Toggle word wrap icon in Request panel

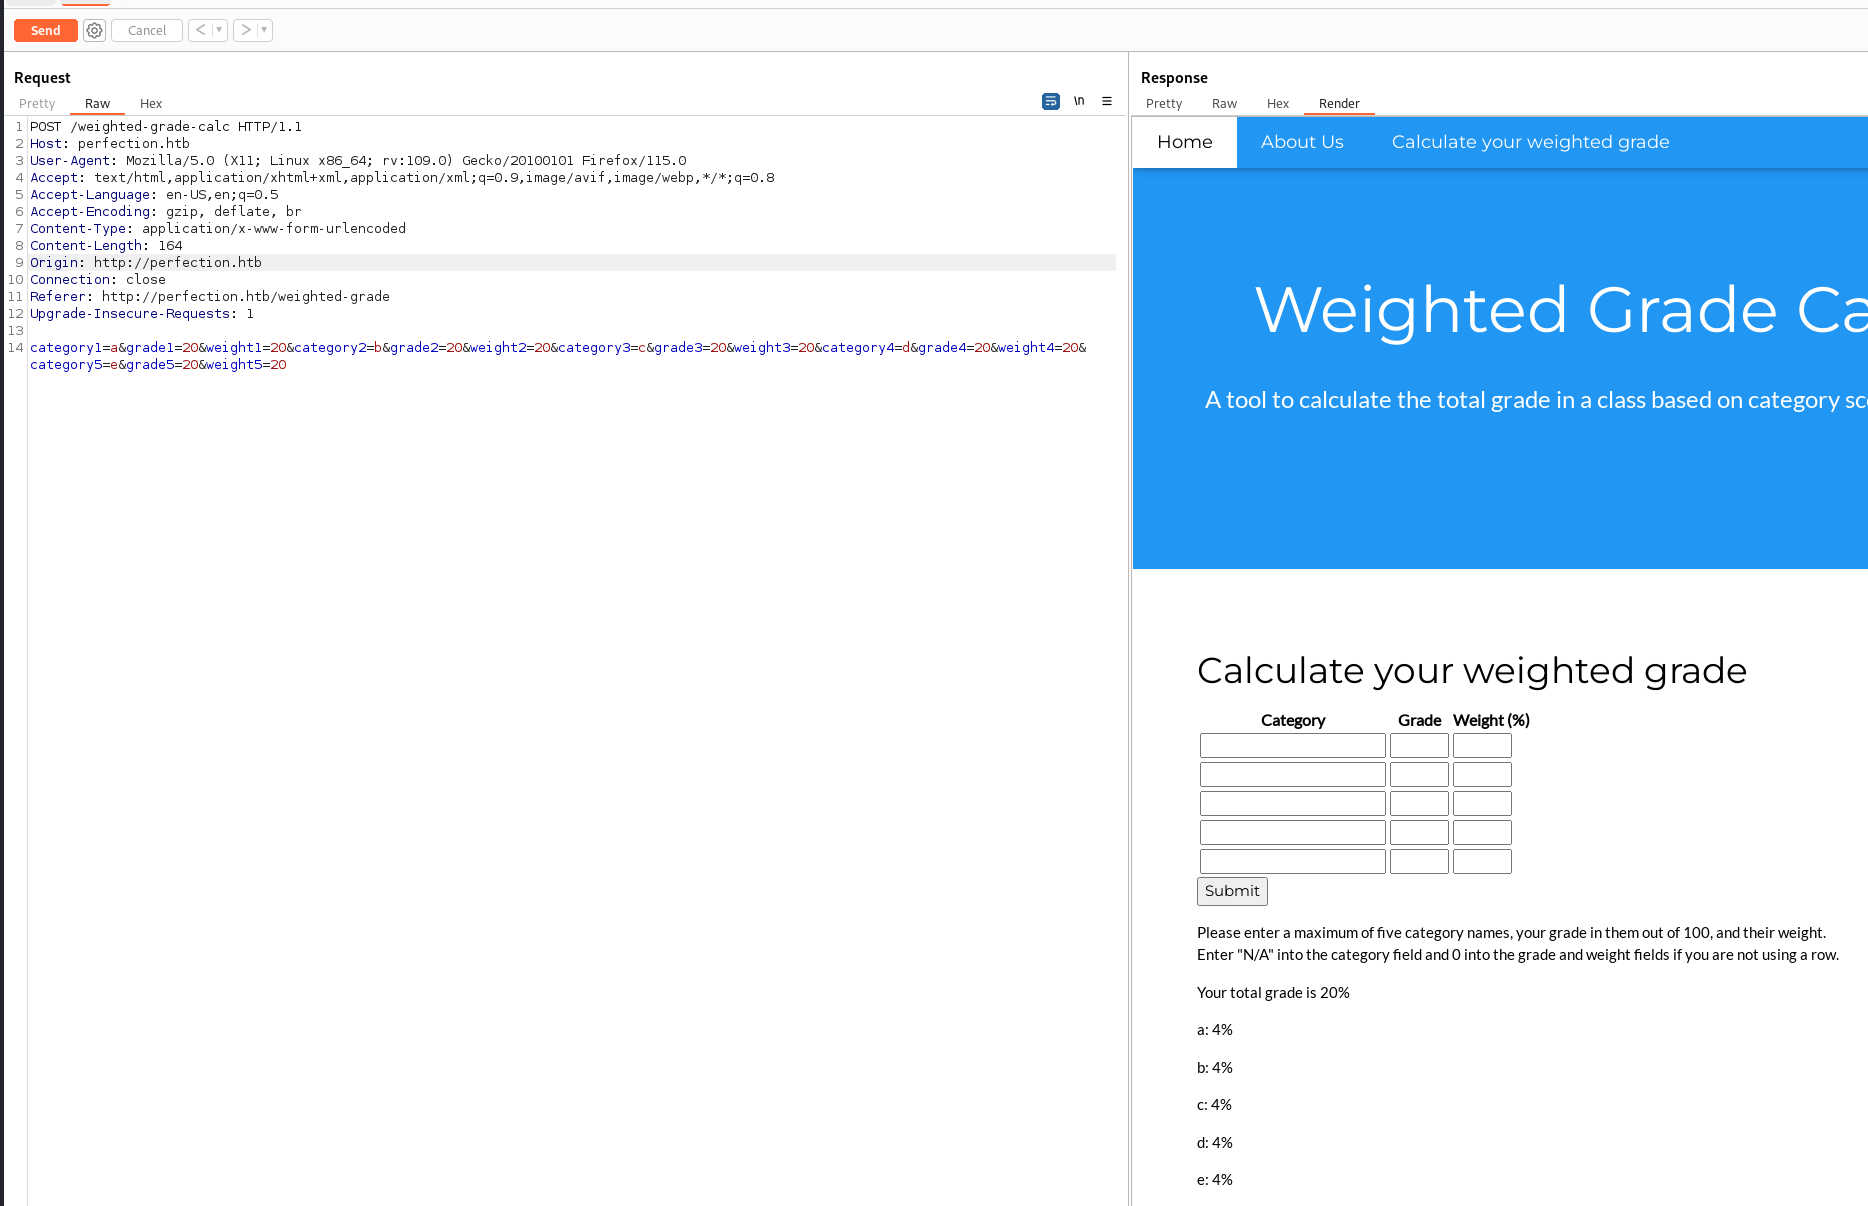pos(1051,101)
